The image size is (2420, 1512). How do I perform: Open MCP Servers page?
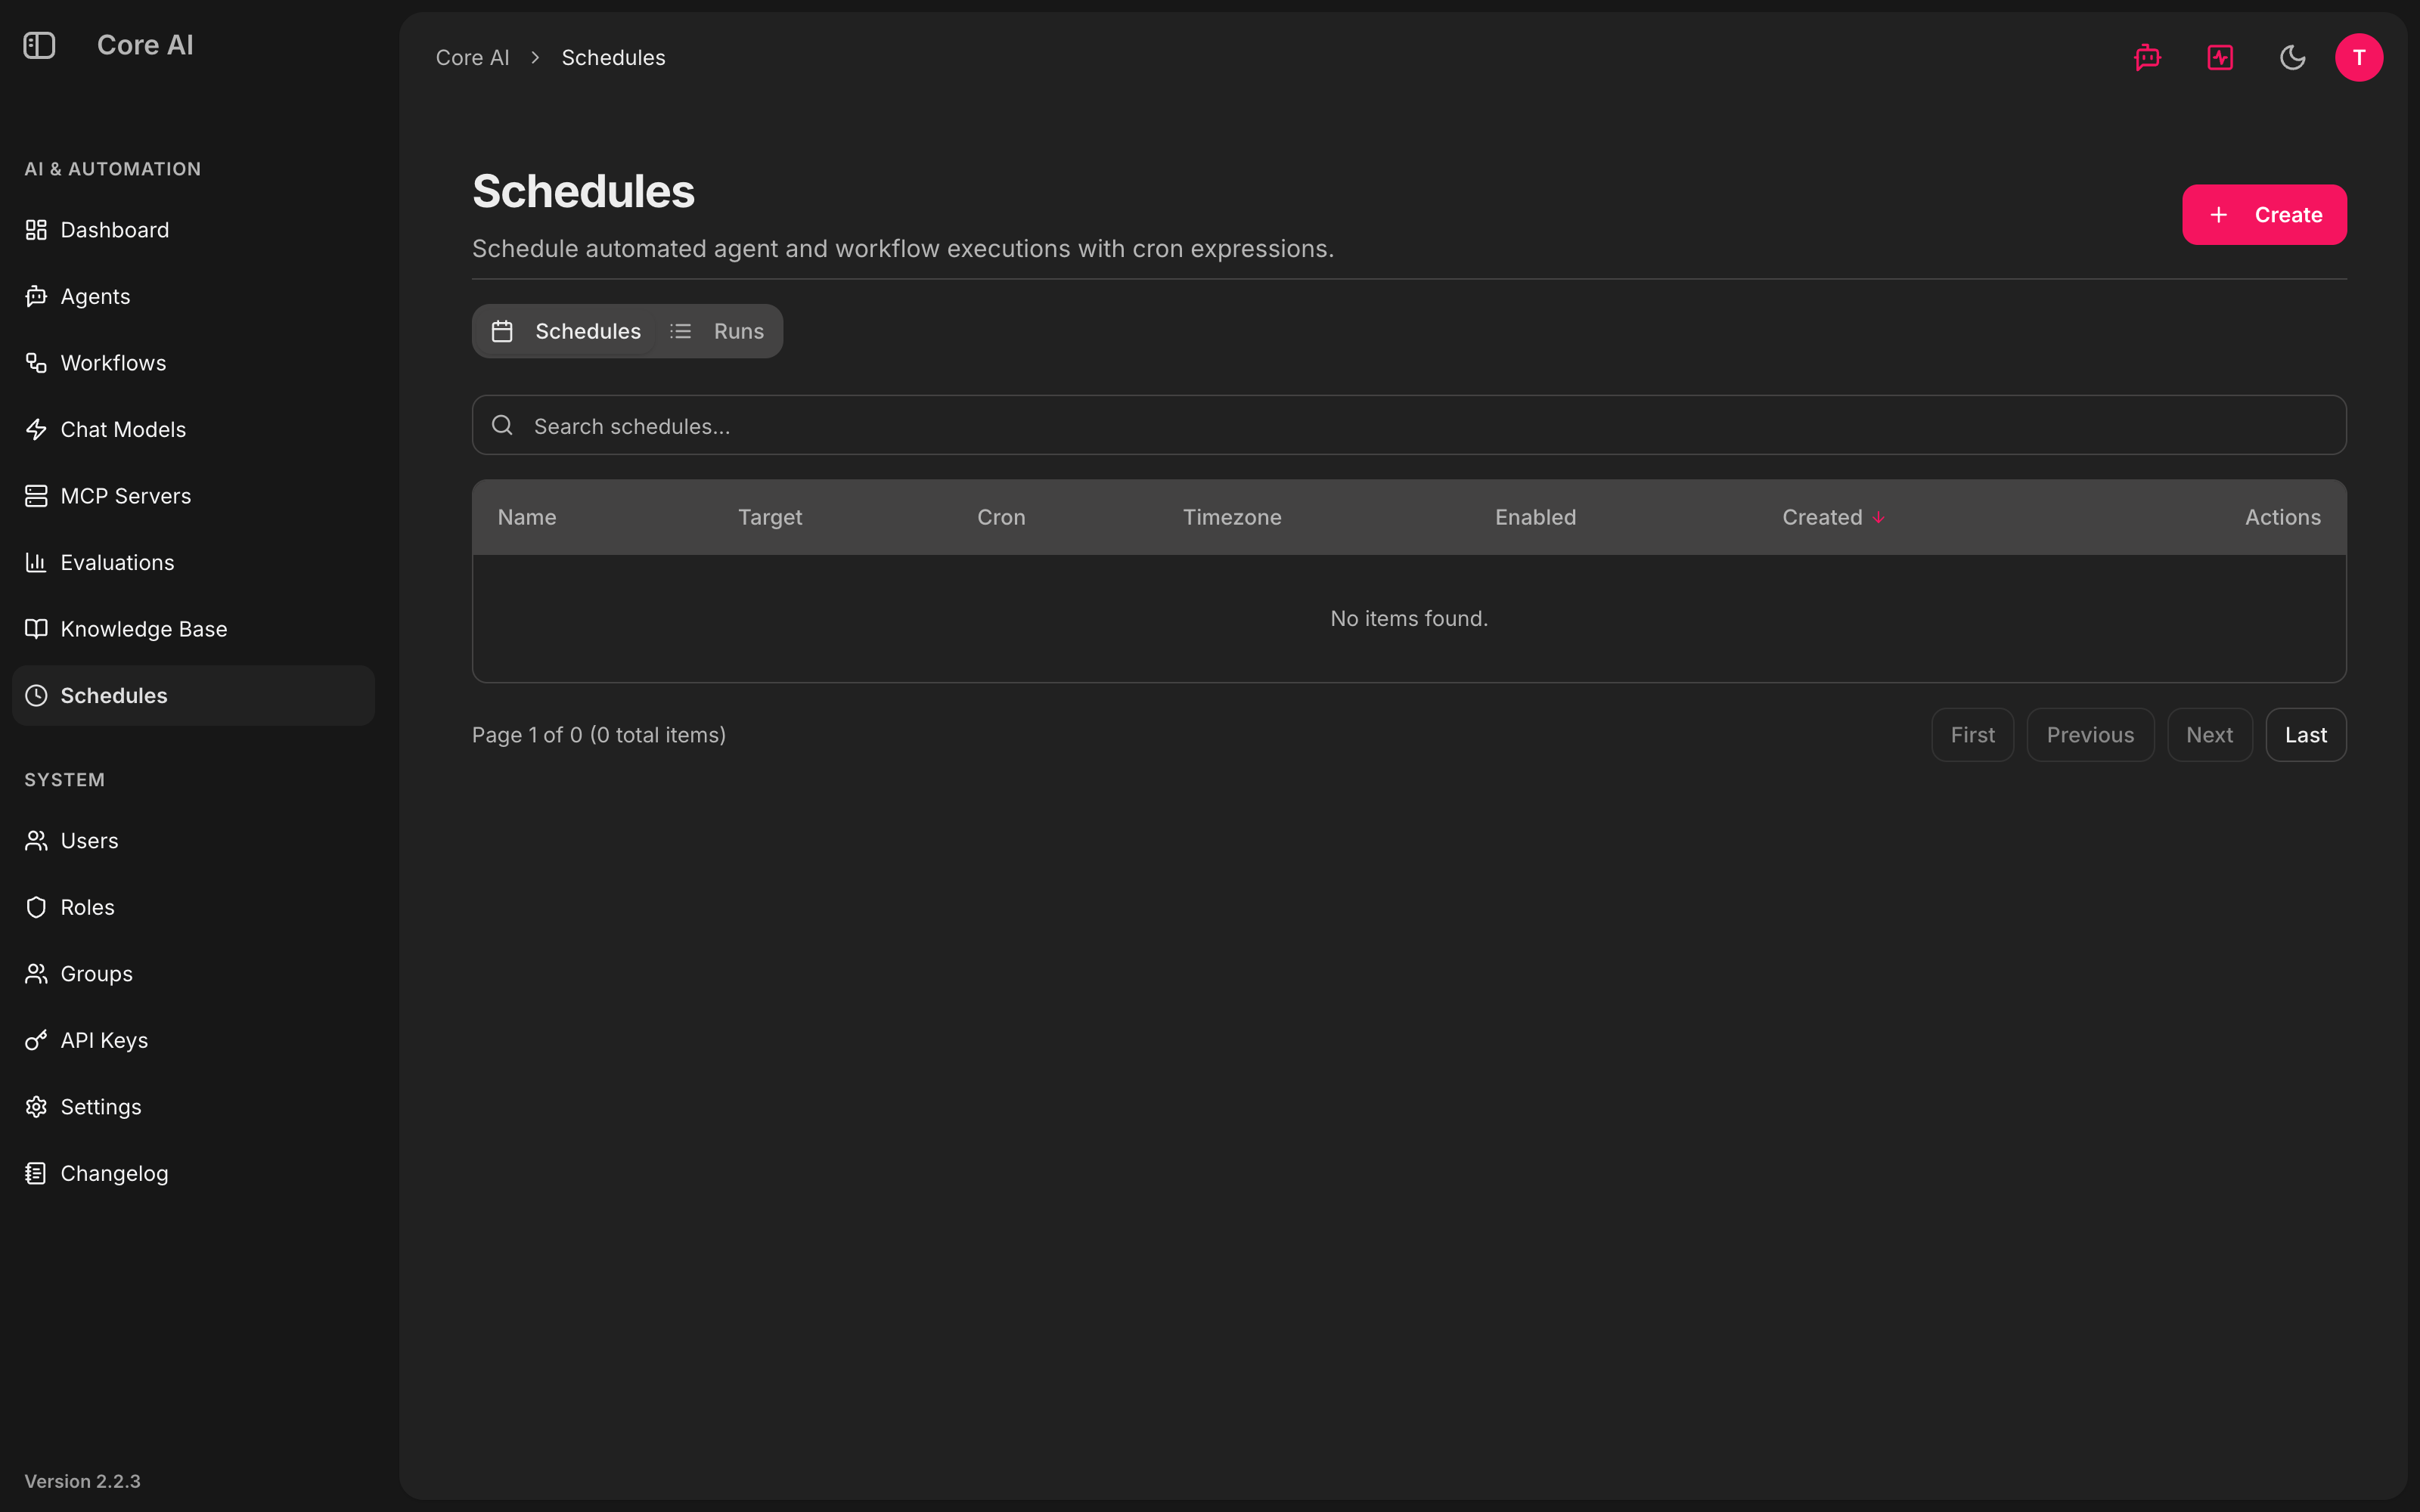193,496
